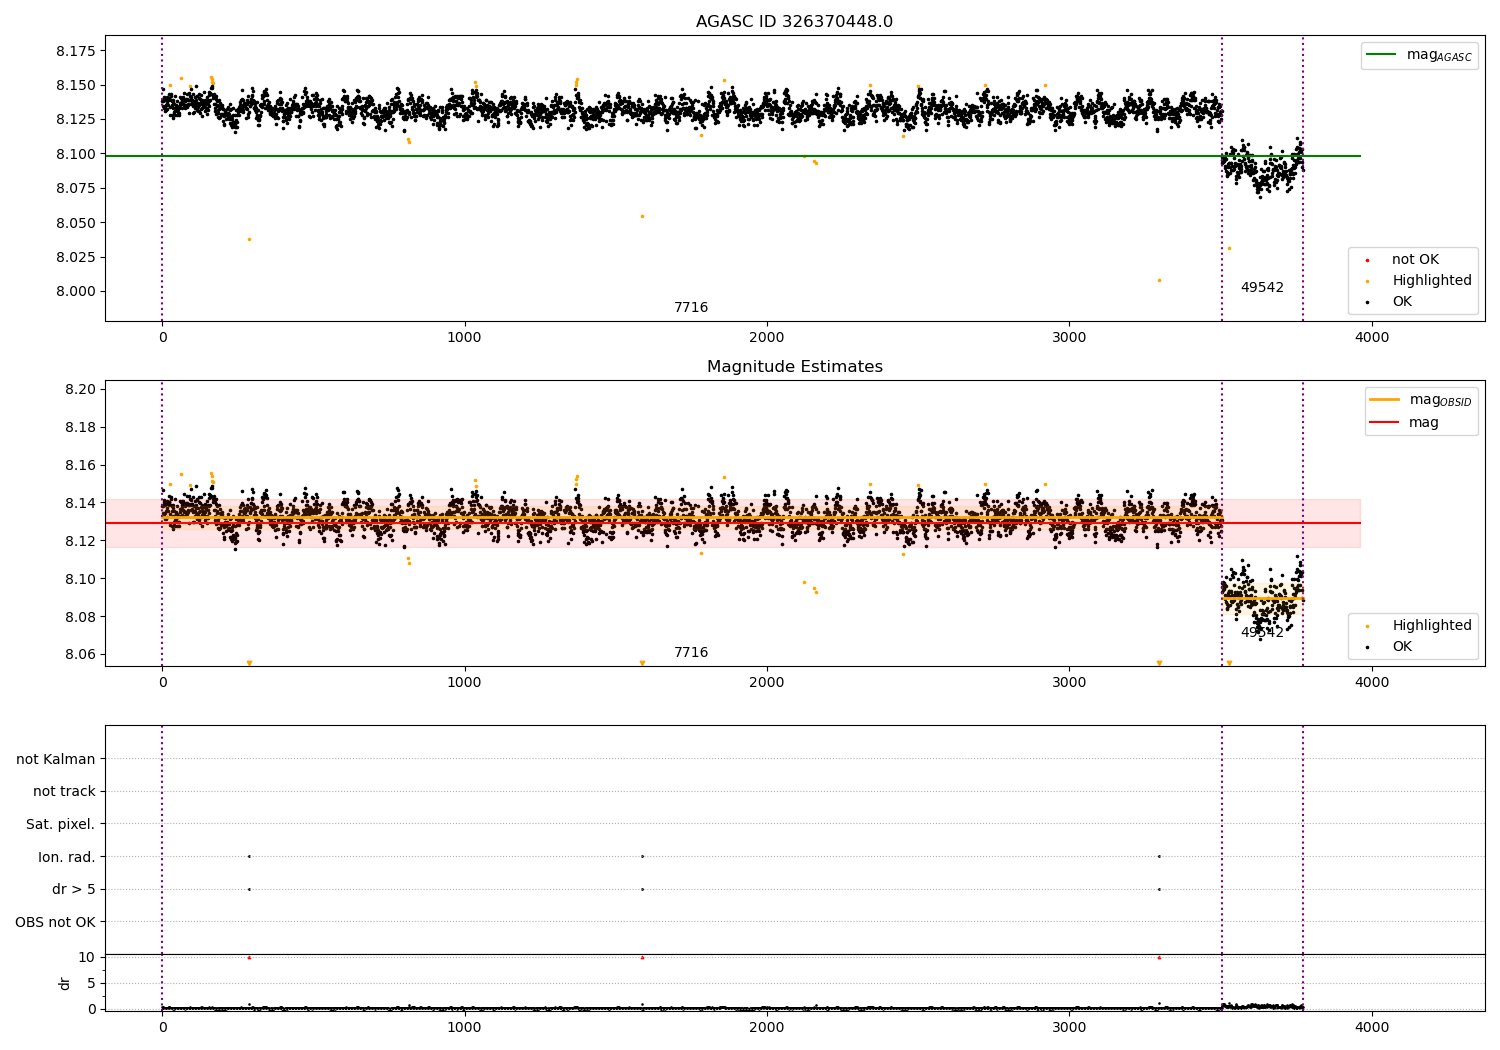1500x1050 pixels.
Task: Click the 'Sat. pixel.' axis label
Action: (x=61, y=825)
